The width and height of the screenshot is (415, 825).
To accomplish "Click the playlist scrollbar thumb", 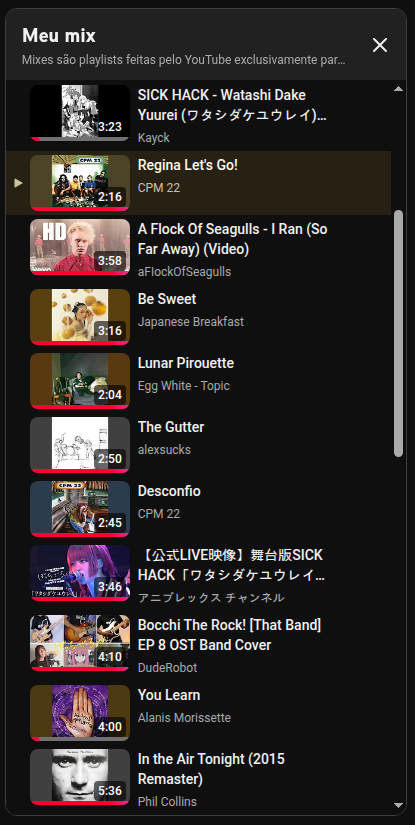I will tap(398, 333).
